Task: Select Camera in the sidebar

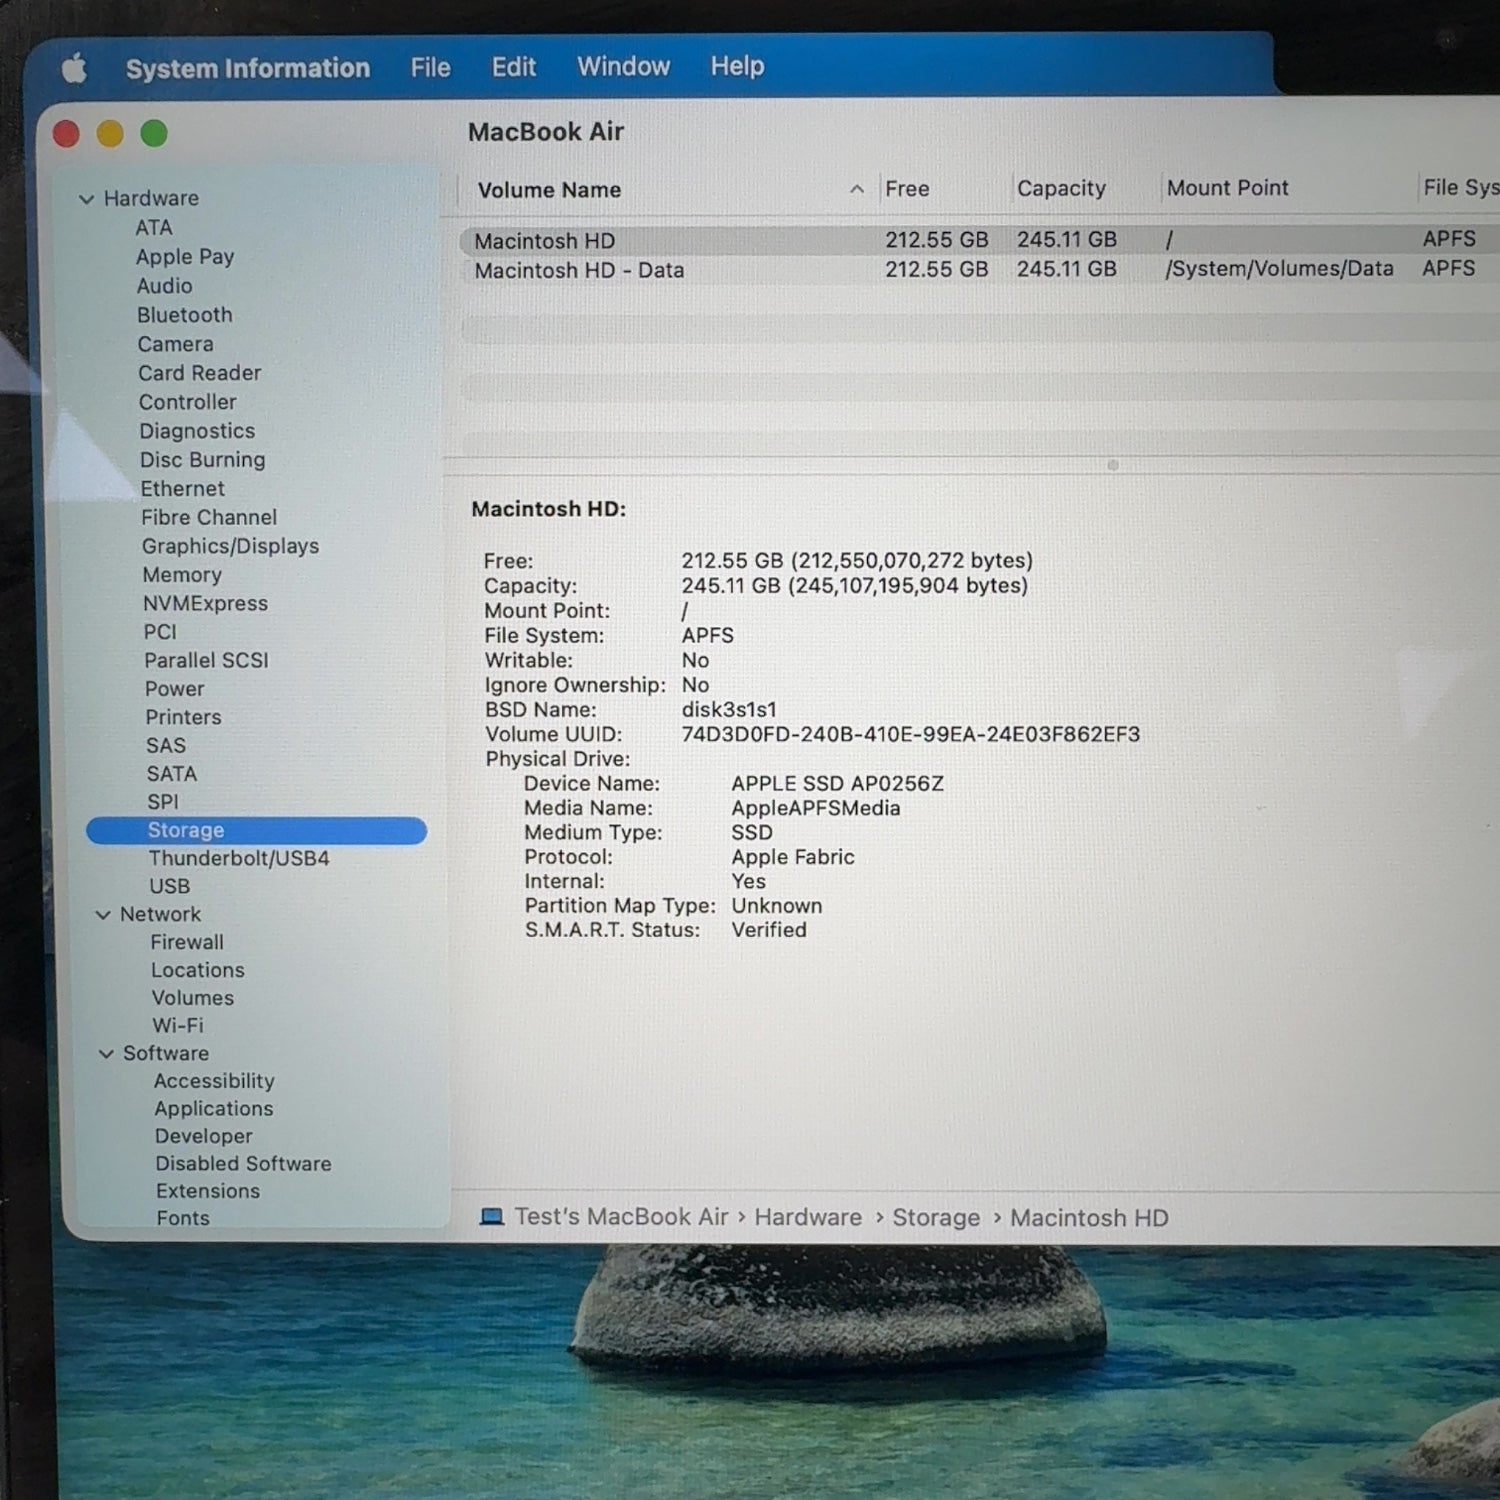Action: (x=176, y=344)
